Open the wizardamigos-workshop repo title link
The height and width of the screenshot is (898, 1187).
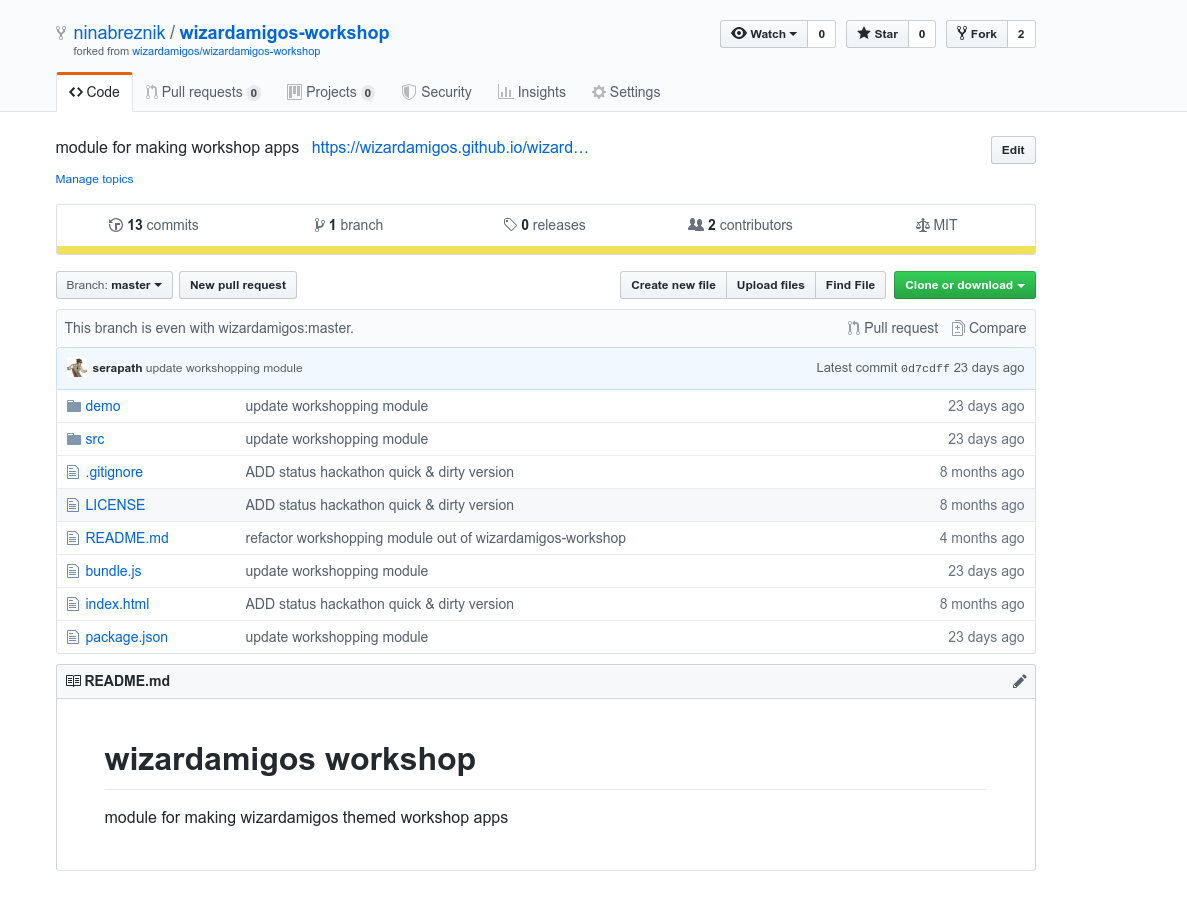point(284,33)
